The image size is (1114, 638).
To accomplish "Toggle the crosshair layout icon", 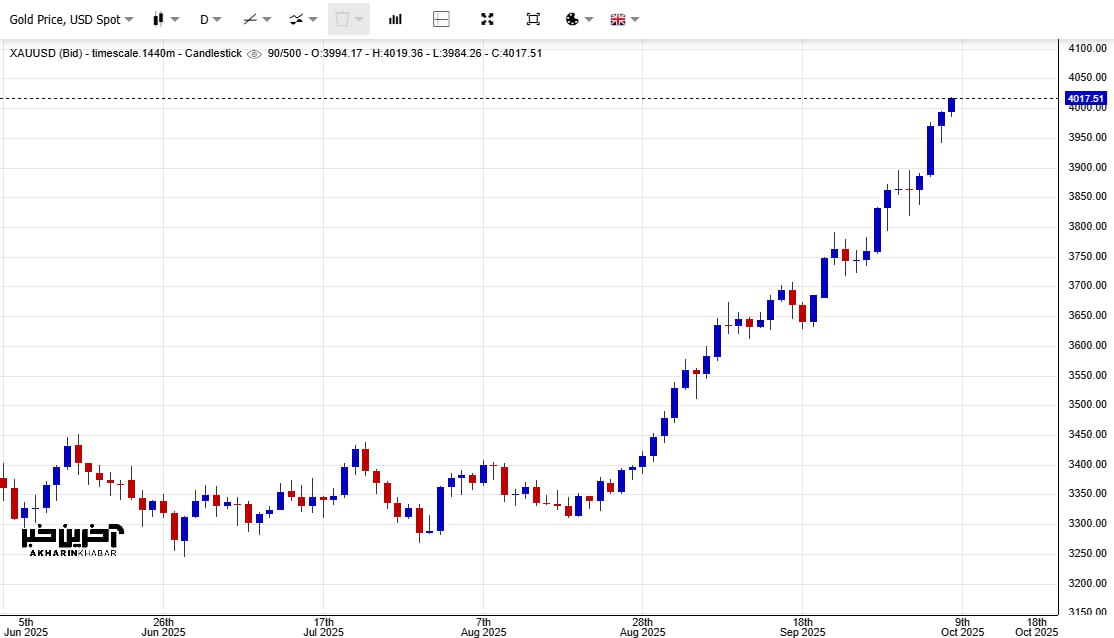I will (x=441, y=19).
